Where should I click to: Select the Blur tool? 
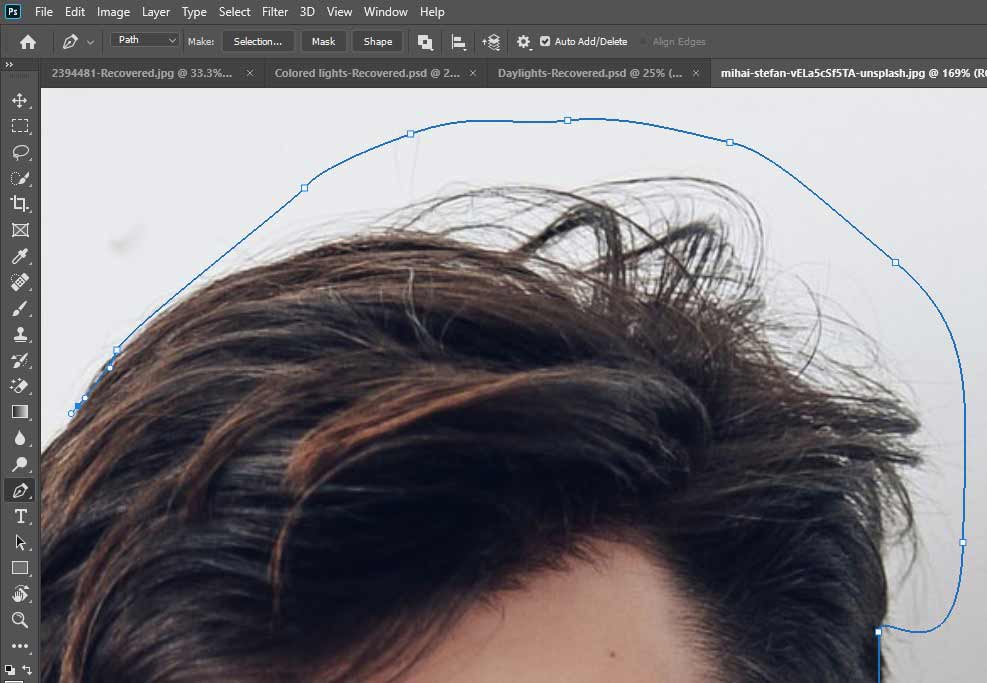(x=20, y=438)
